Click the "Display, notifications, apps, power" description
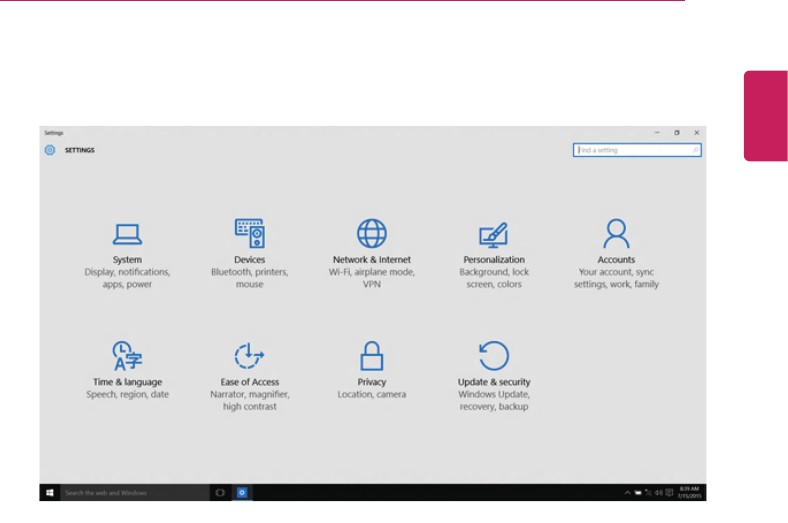This screenshot has width=788, height=523. (x=127, y=278)
